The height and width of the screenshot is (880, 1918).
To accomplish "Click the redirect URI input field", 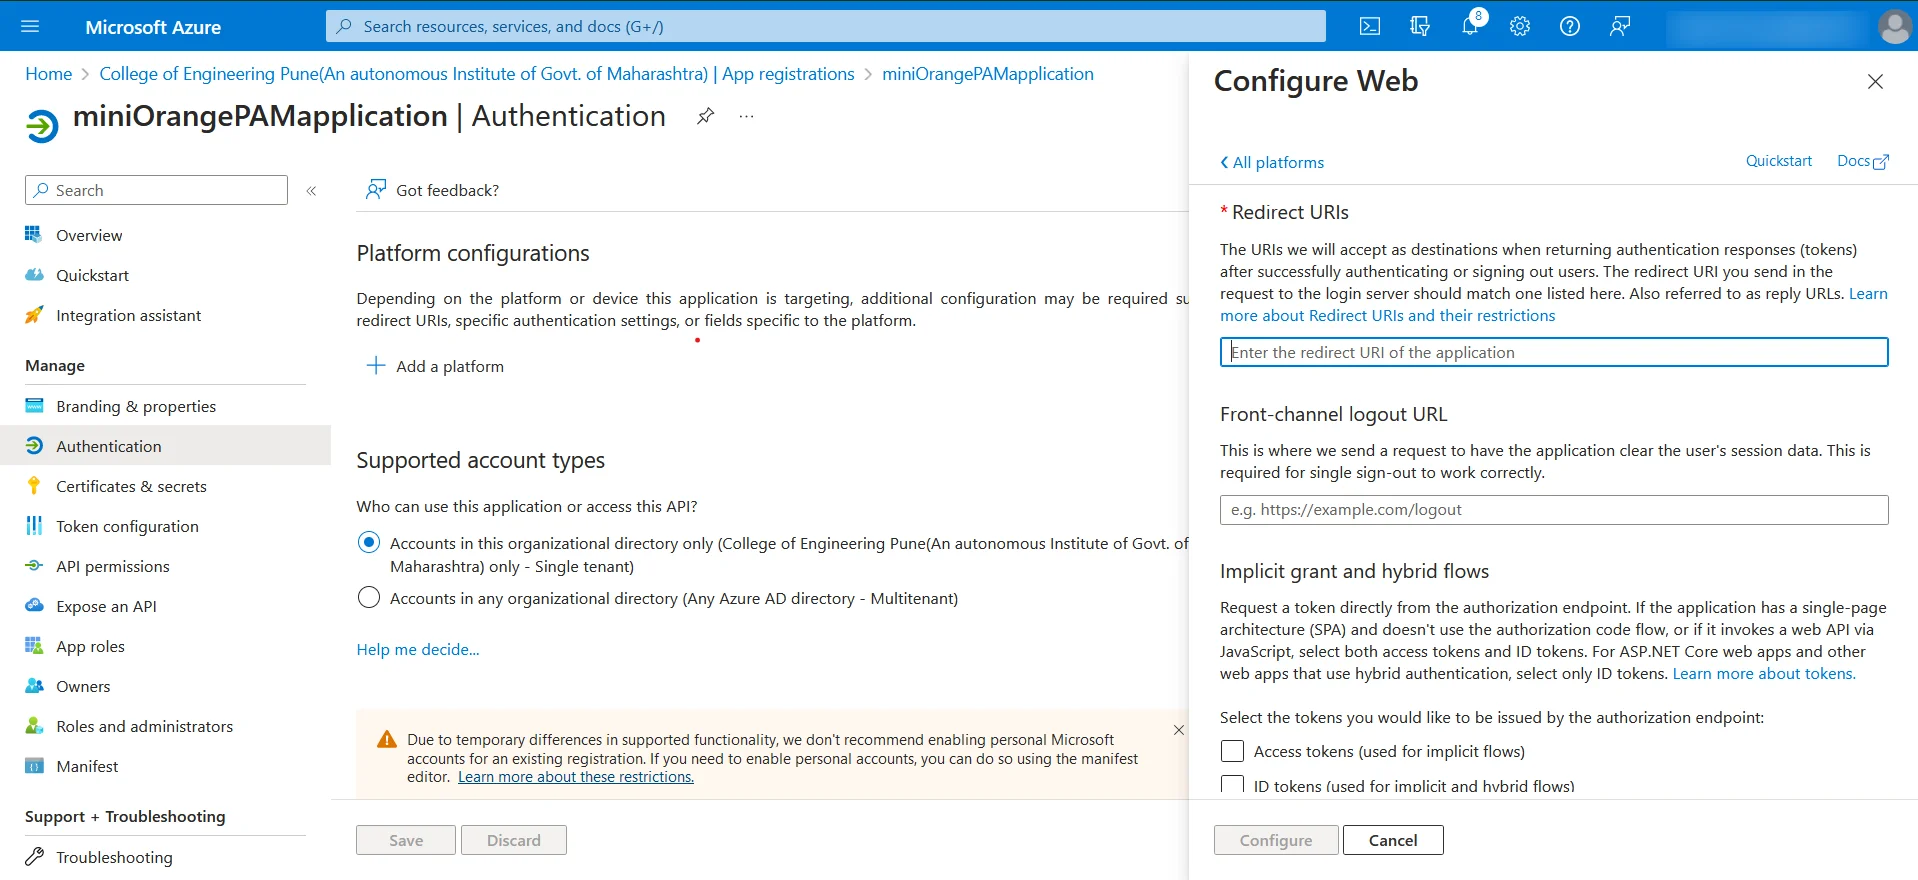I will [x=1554, y=352].
